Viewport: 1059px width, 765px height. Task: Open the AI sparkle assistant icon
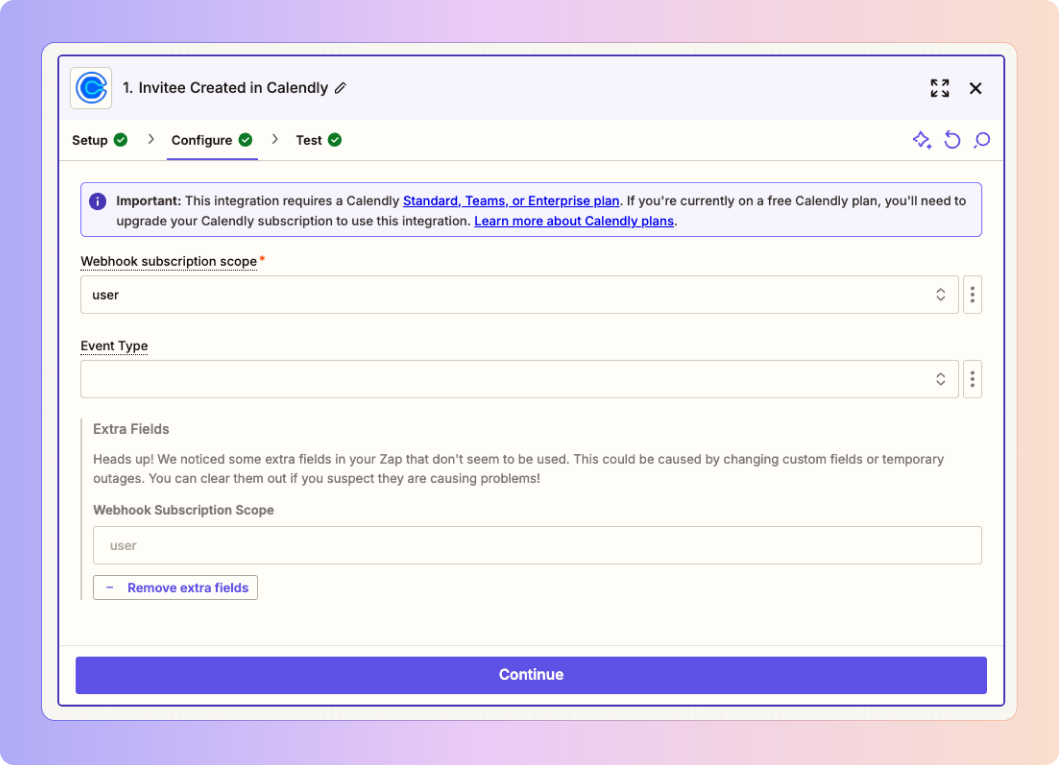point(922,140)
